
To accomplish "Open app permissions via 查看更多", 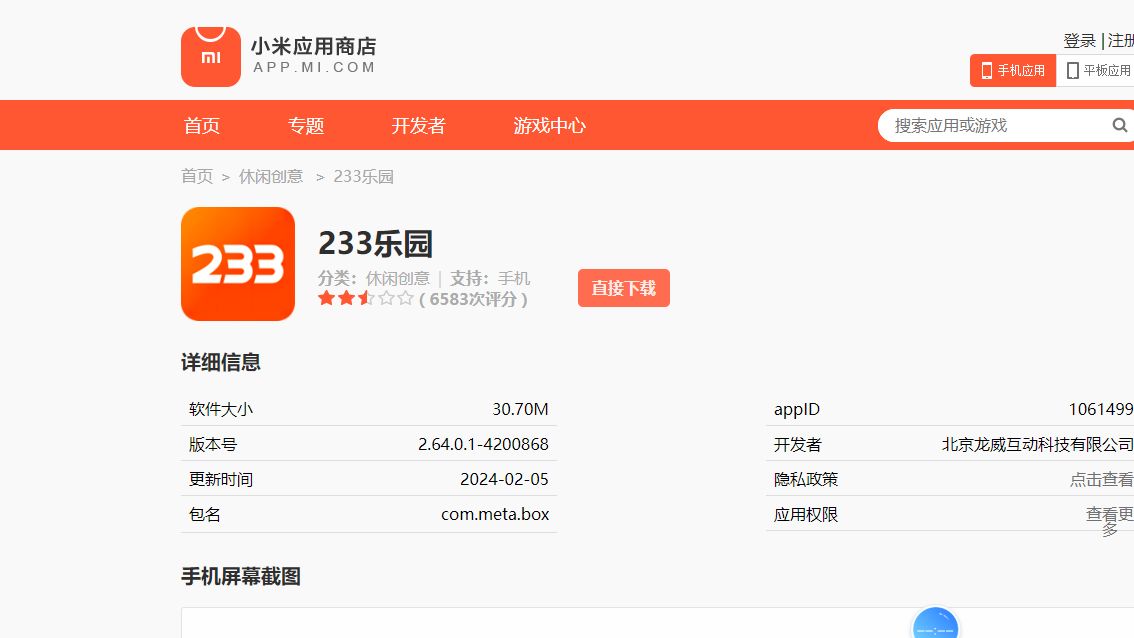I will (1109, 521).
